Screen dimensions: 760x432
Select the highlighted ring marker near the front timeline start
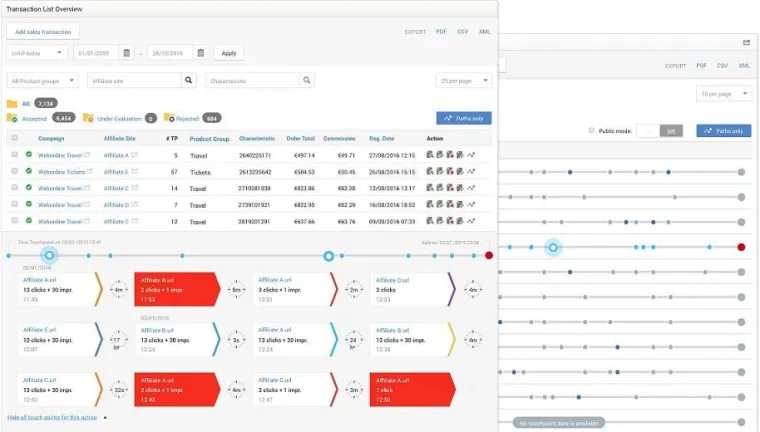pyautogui.click(x=49, y=255)
